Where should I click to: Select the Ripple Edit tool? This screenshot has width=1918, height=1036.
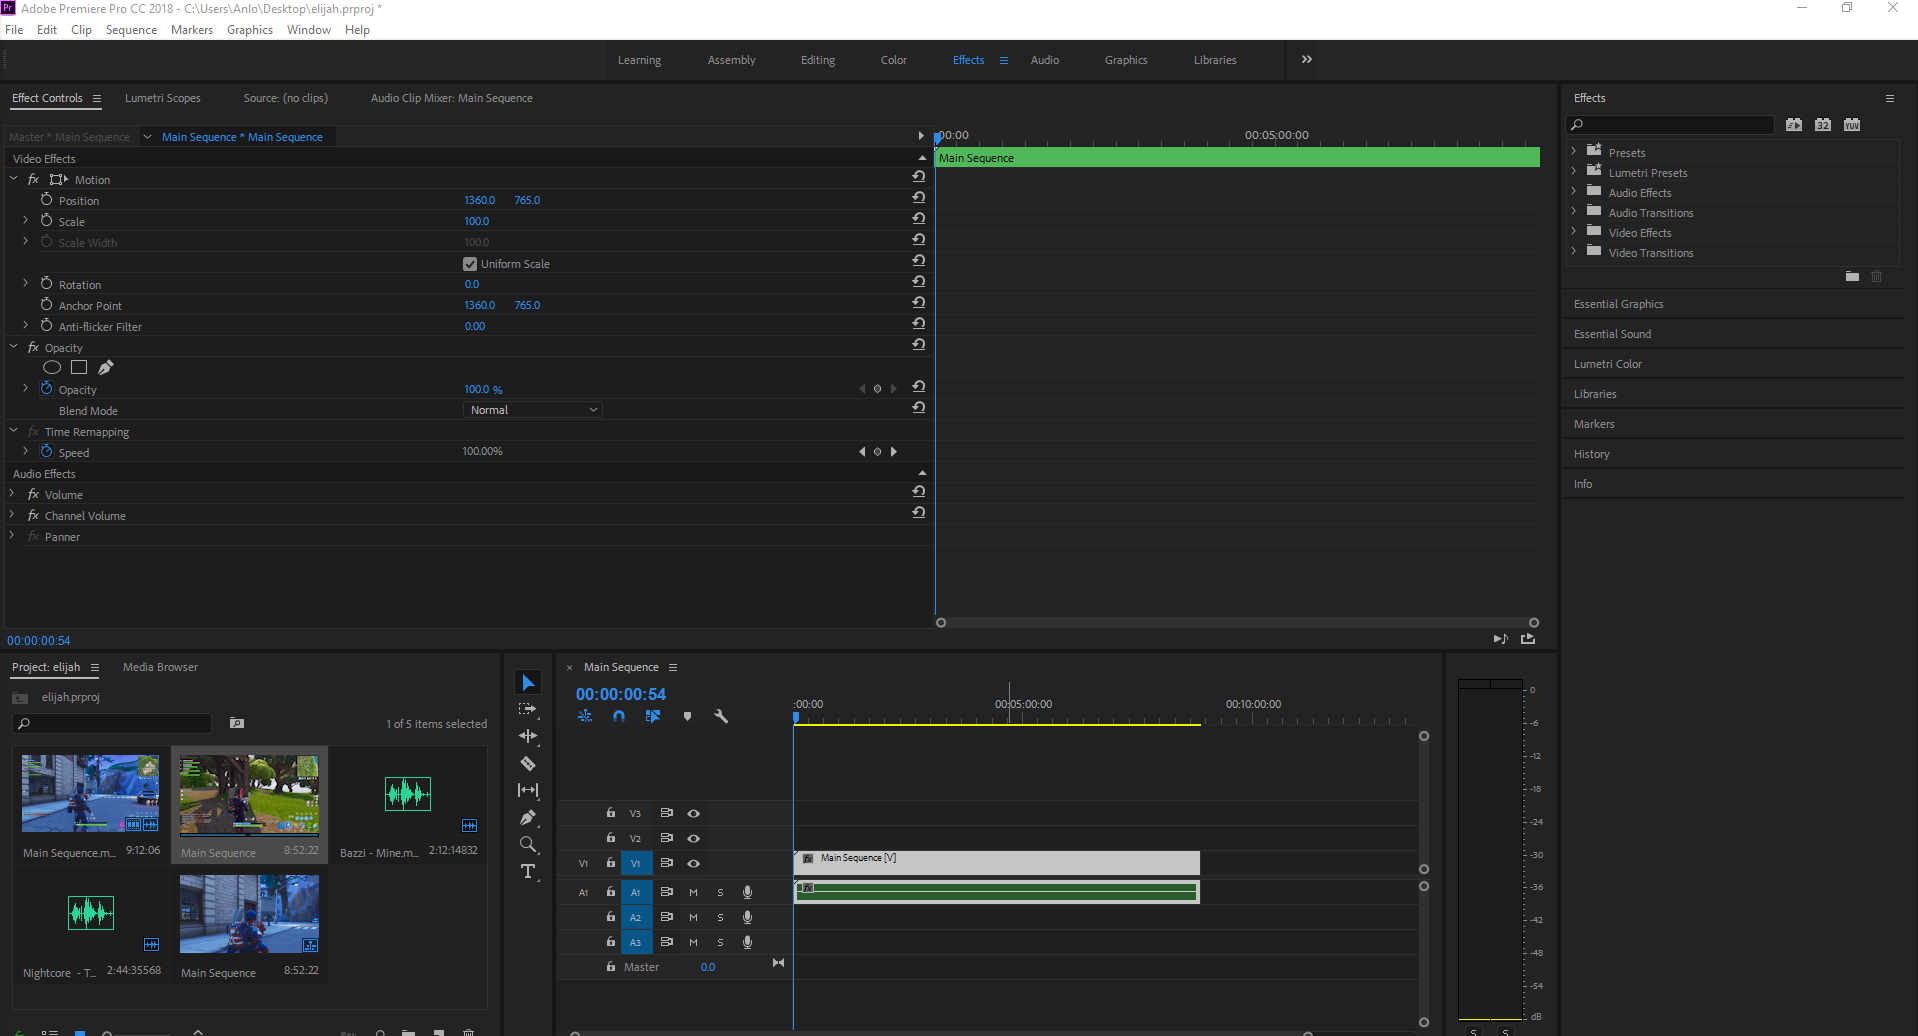coord(528,736)
